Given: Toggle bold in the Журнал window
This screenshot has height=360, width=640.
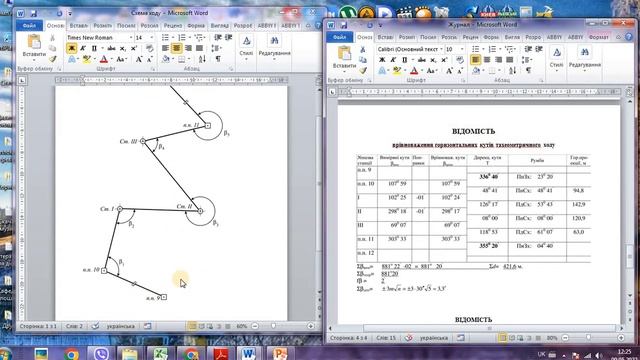Looking at the screenshot, I should [x=382, y=60].
